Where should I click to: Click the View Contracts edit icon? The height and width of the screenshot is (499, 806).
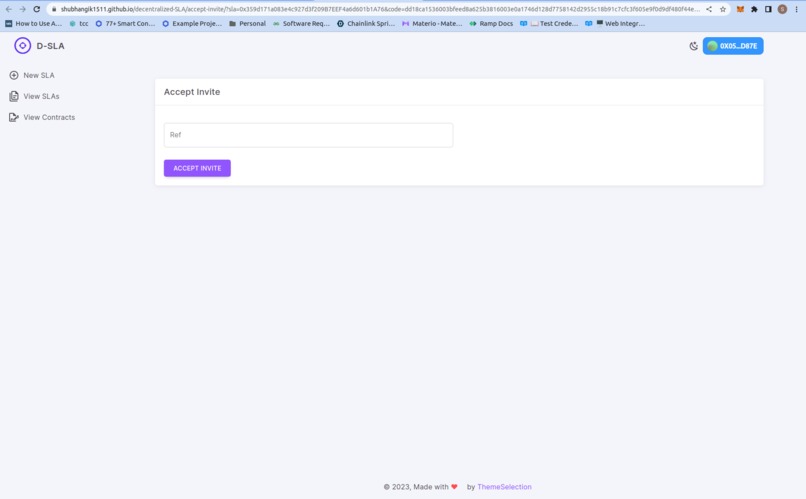tap(14, 117)
